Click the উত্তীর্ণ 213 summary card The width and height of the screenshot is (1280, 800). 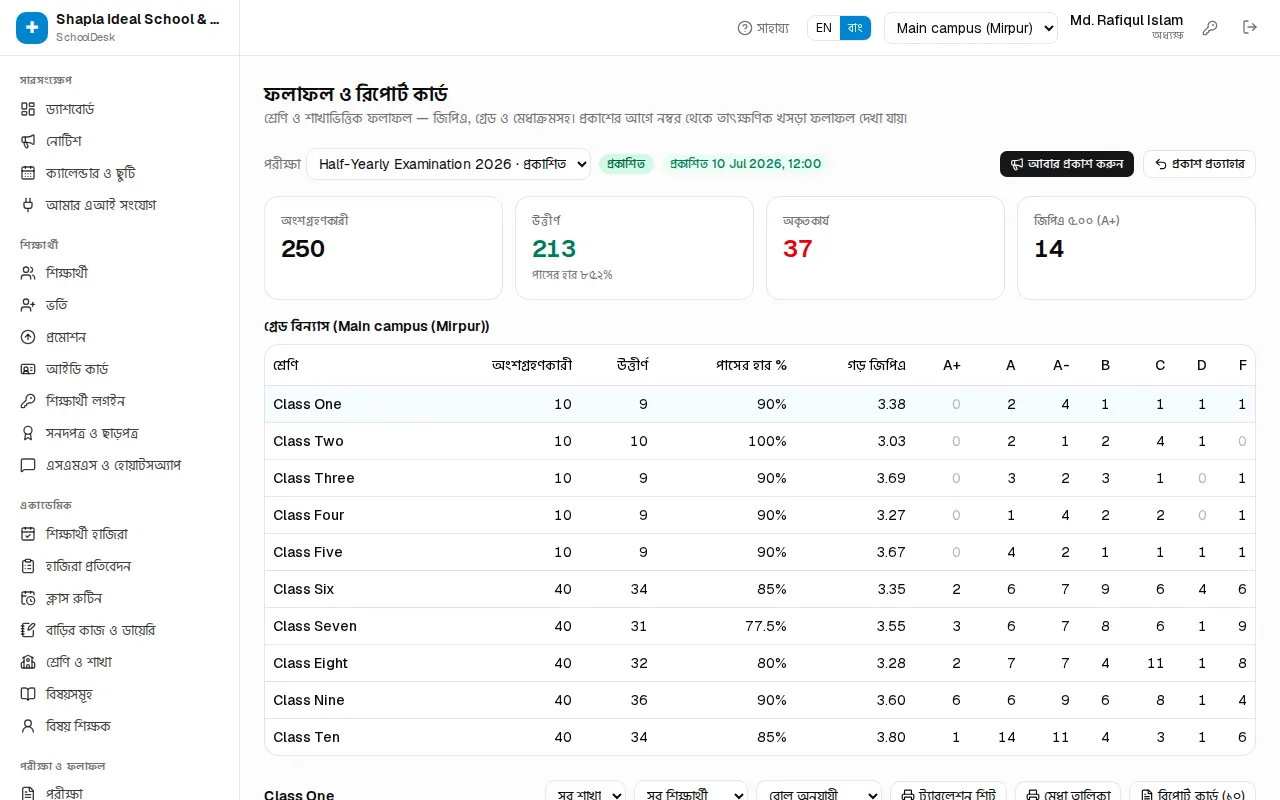point(634,248)
